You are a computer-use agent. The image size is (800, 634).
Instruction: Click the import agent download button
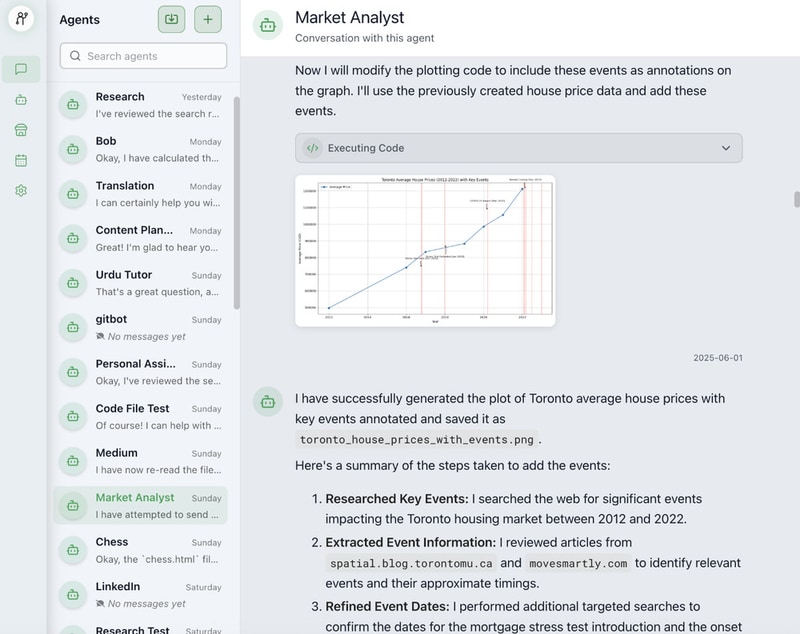tap(172, 19)
